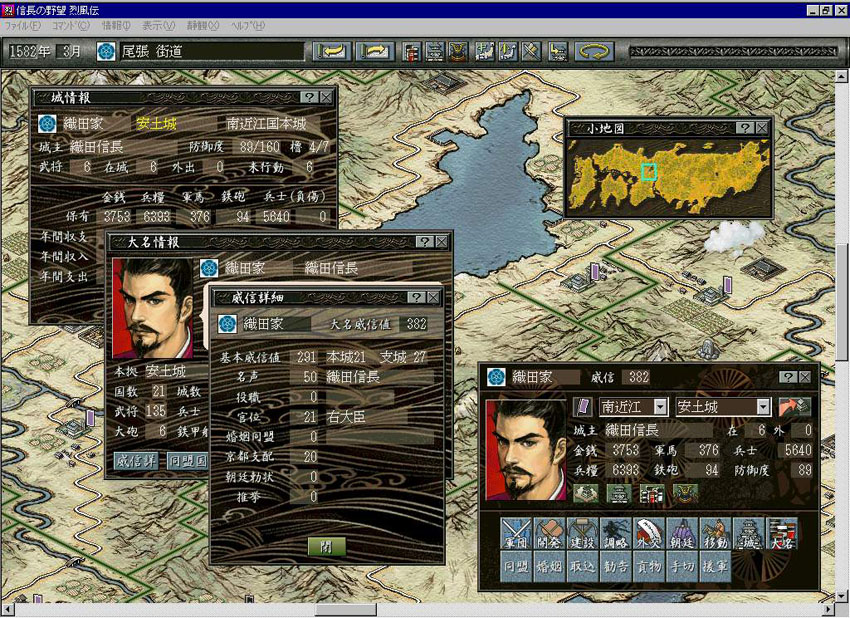Click the 軍団 (army) command icon

[518, 534]
